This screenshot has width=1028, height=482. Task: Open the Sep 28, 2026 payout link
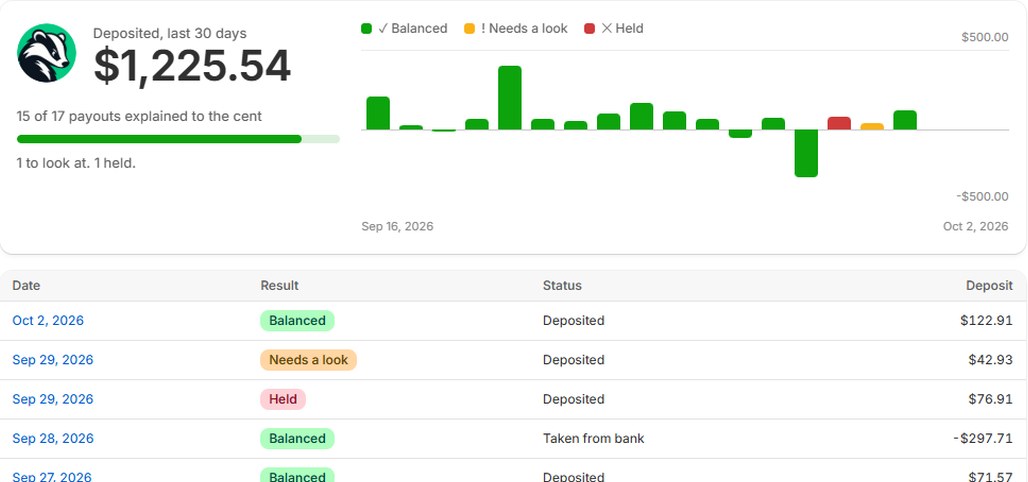52,439
